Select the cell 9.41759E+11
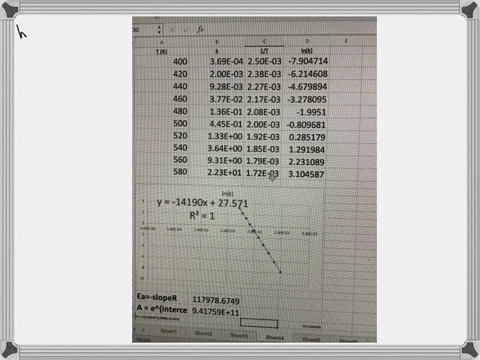Viewport: 480px width, 360px height. pyautogui.click(x=215, y=312)
